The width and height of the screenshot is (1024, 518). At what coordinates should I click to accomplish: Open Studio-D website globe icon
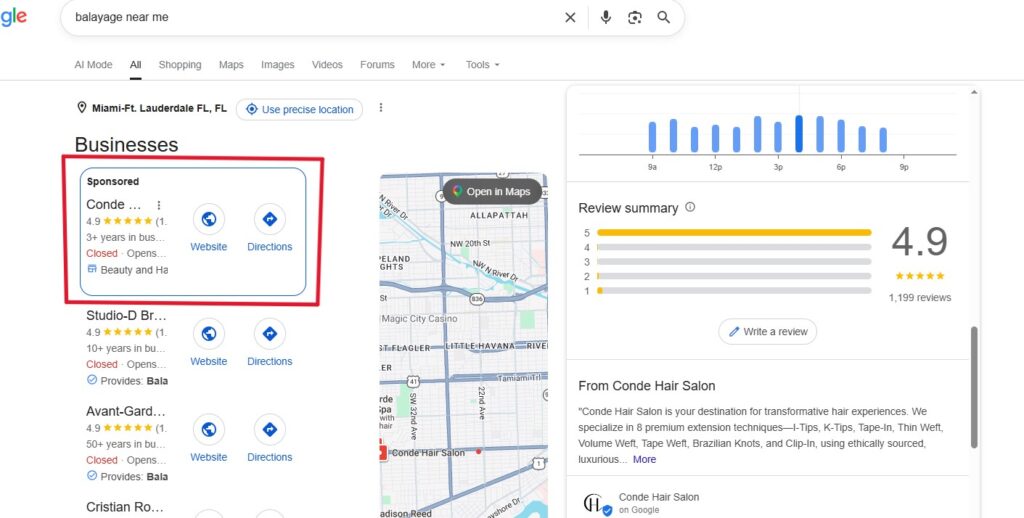tap(209, 334)
